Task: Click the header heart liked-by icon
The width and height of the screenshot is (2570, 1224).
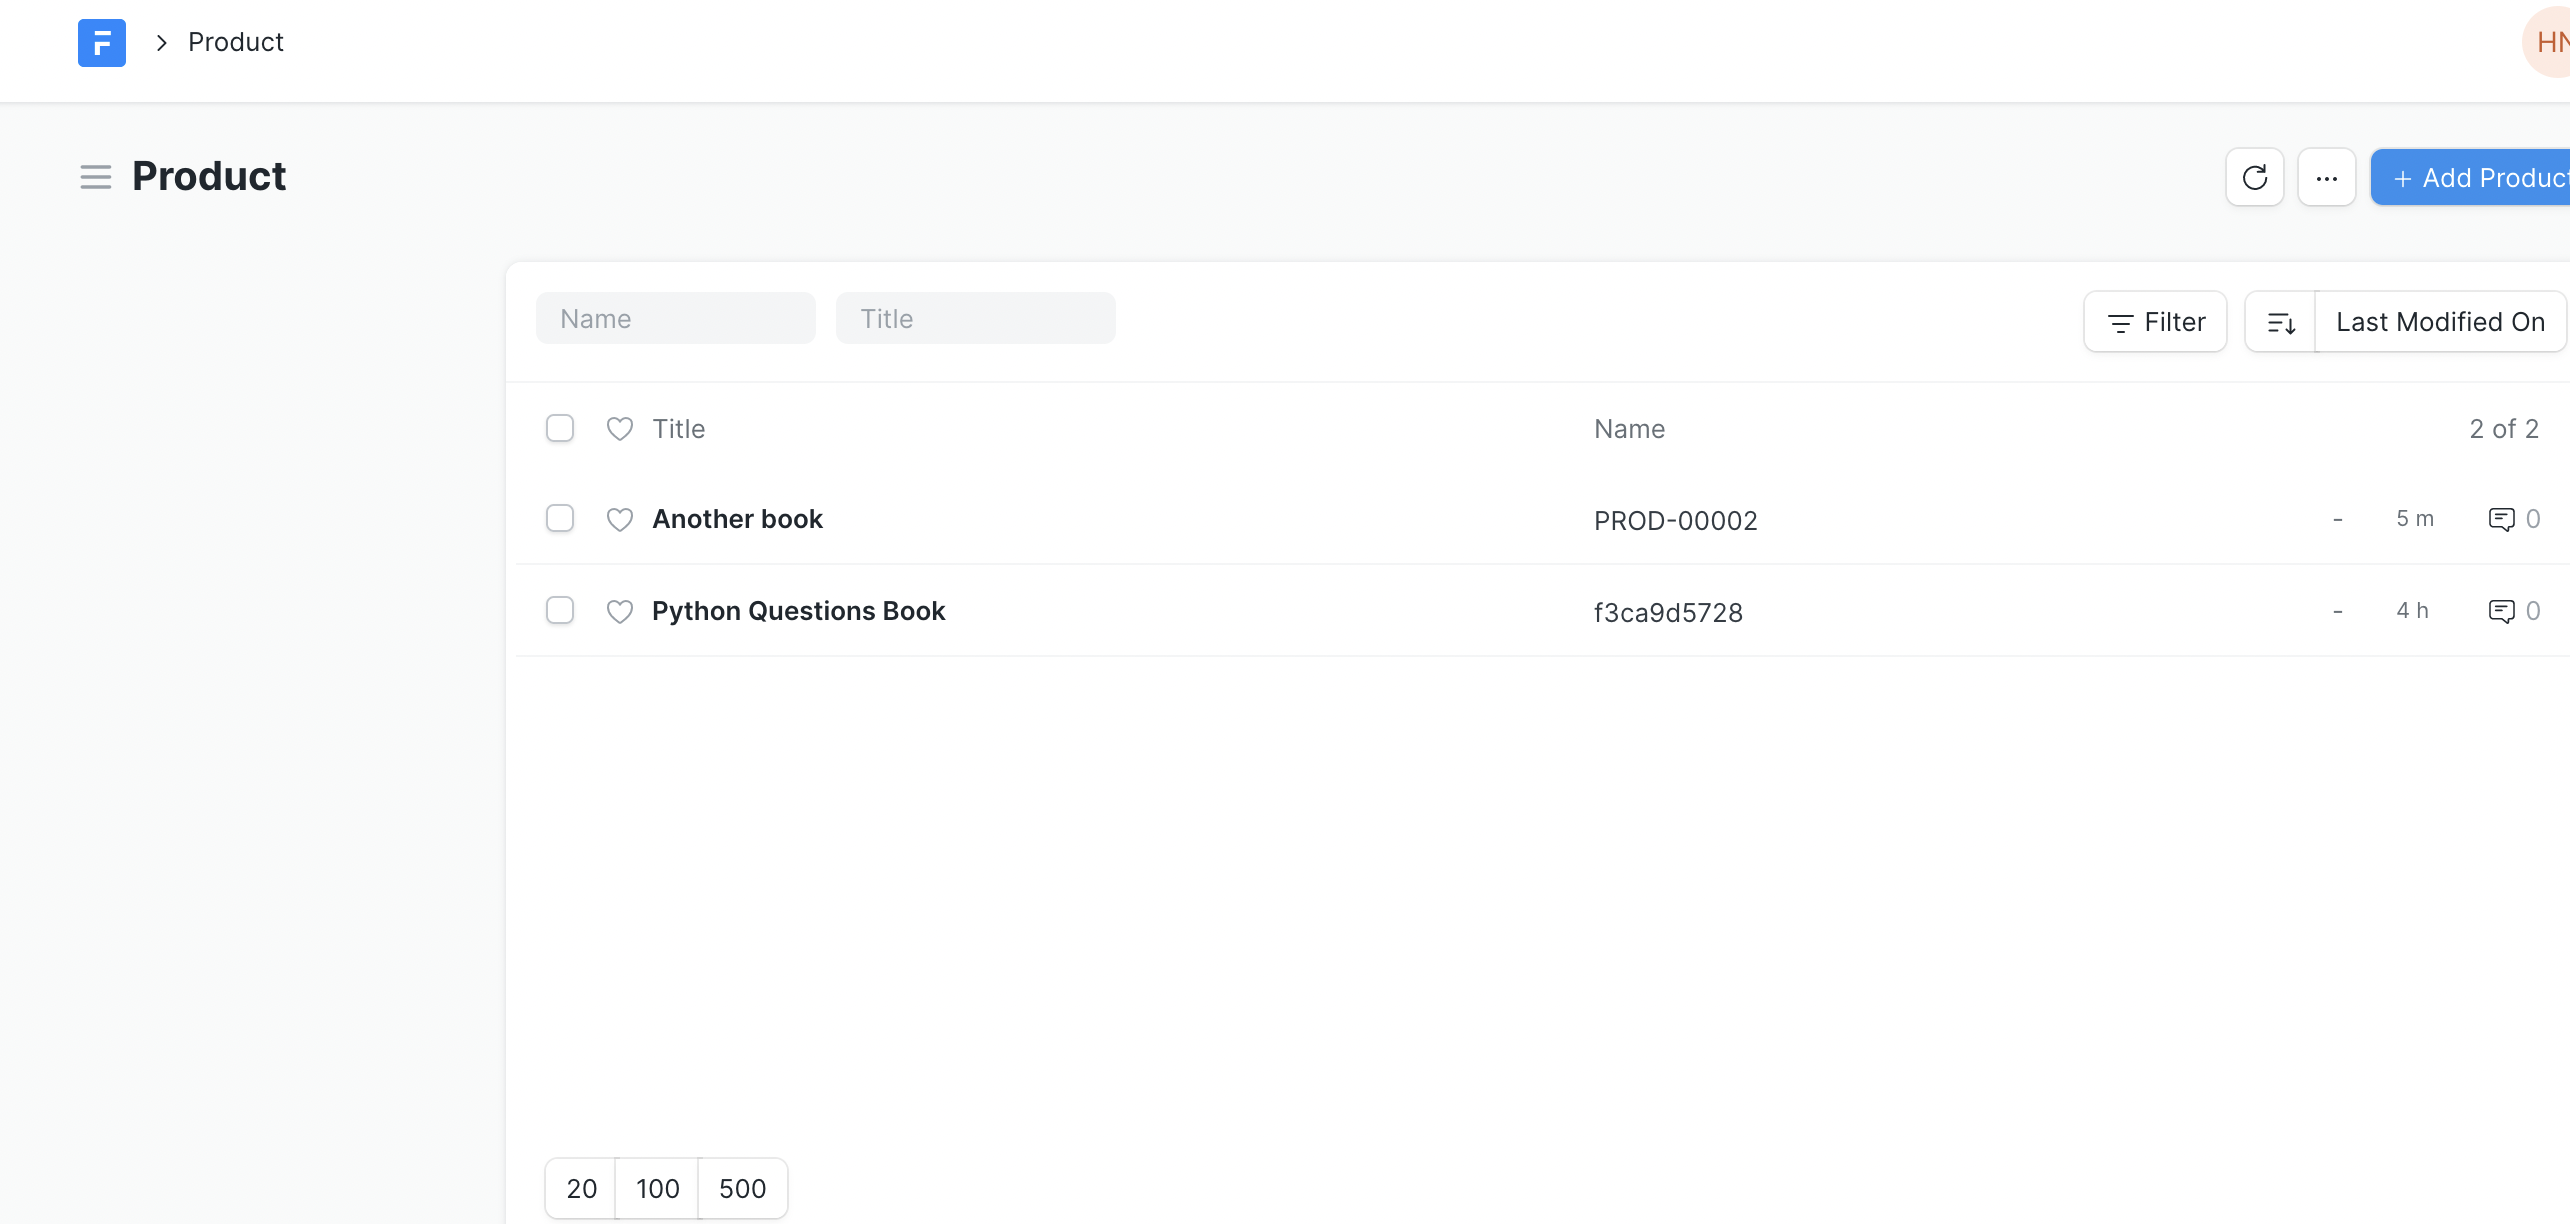Action: coord(620,429)
